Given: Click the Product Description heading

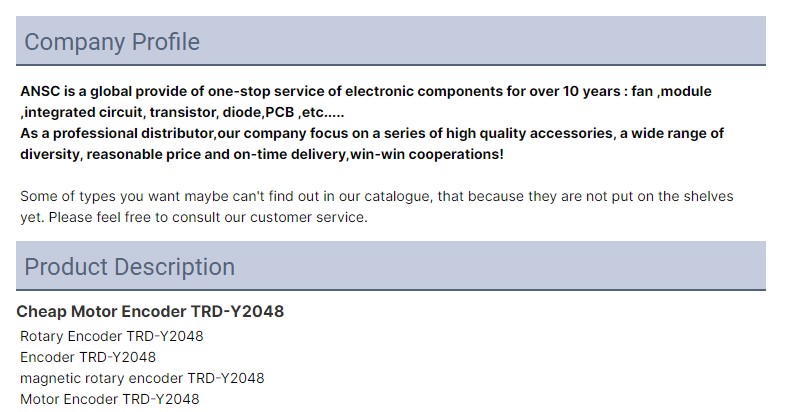Looking at the screenshot, I should pos(129,267).
